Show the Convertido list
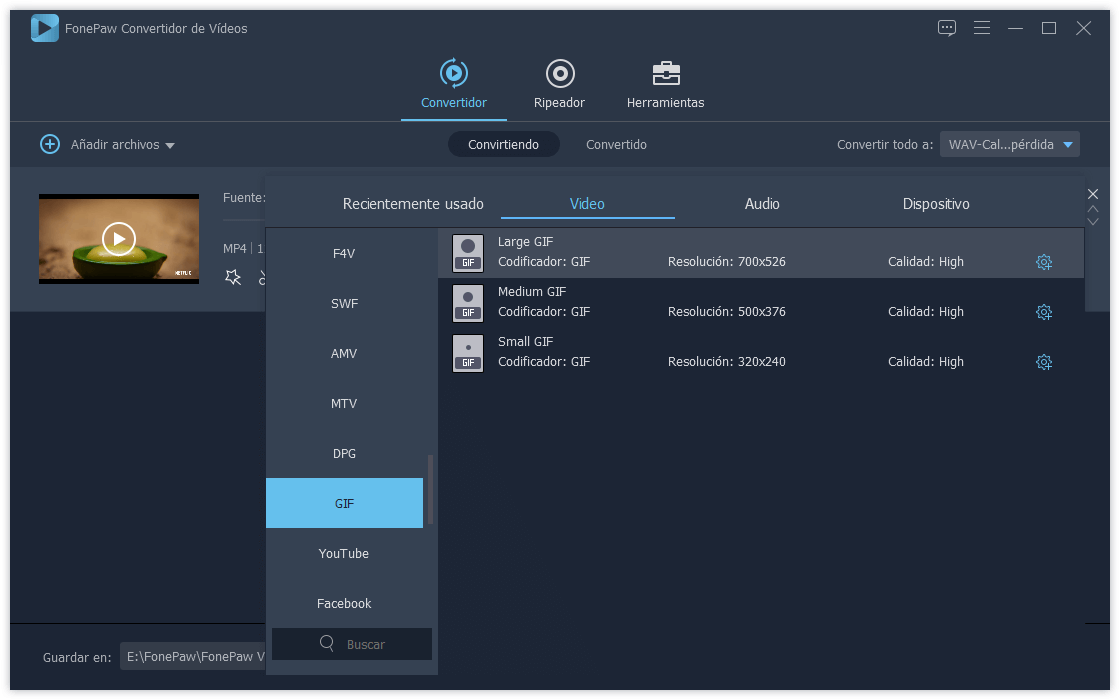1120x700 pixels. point(616,144)
